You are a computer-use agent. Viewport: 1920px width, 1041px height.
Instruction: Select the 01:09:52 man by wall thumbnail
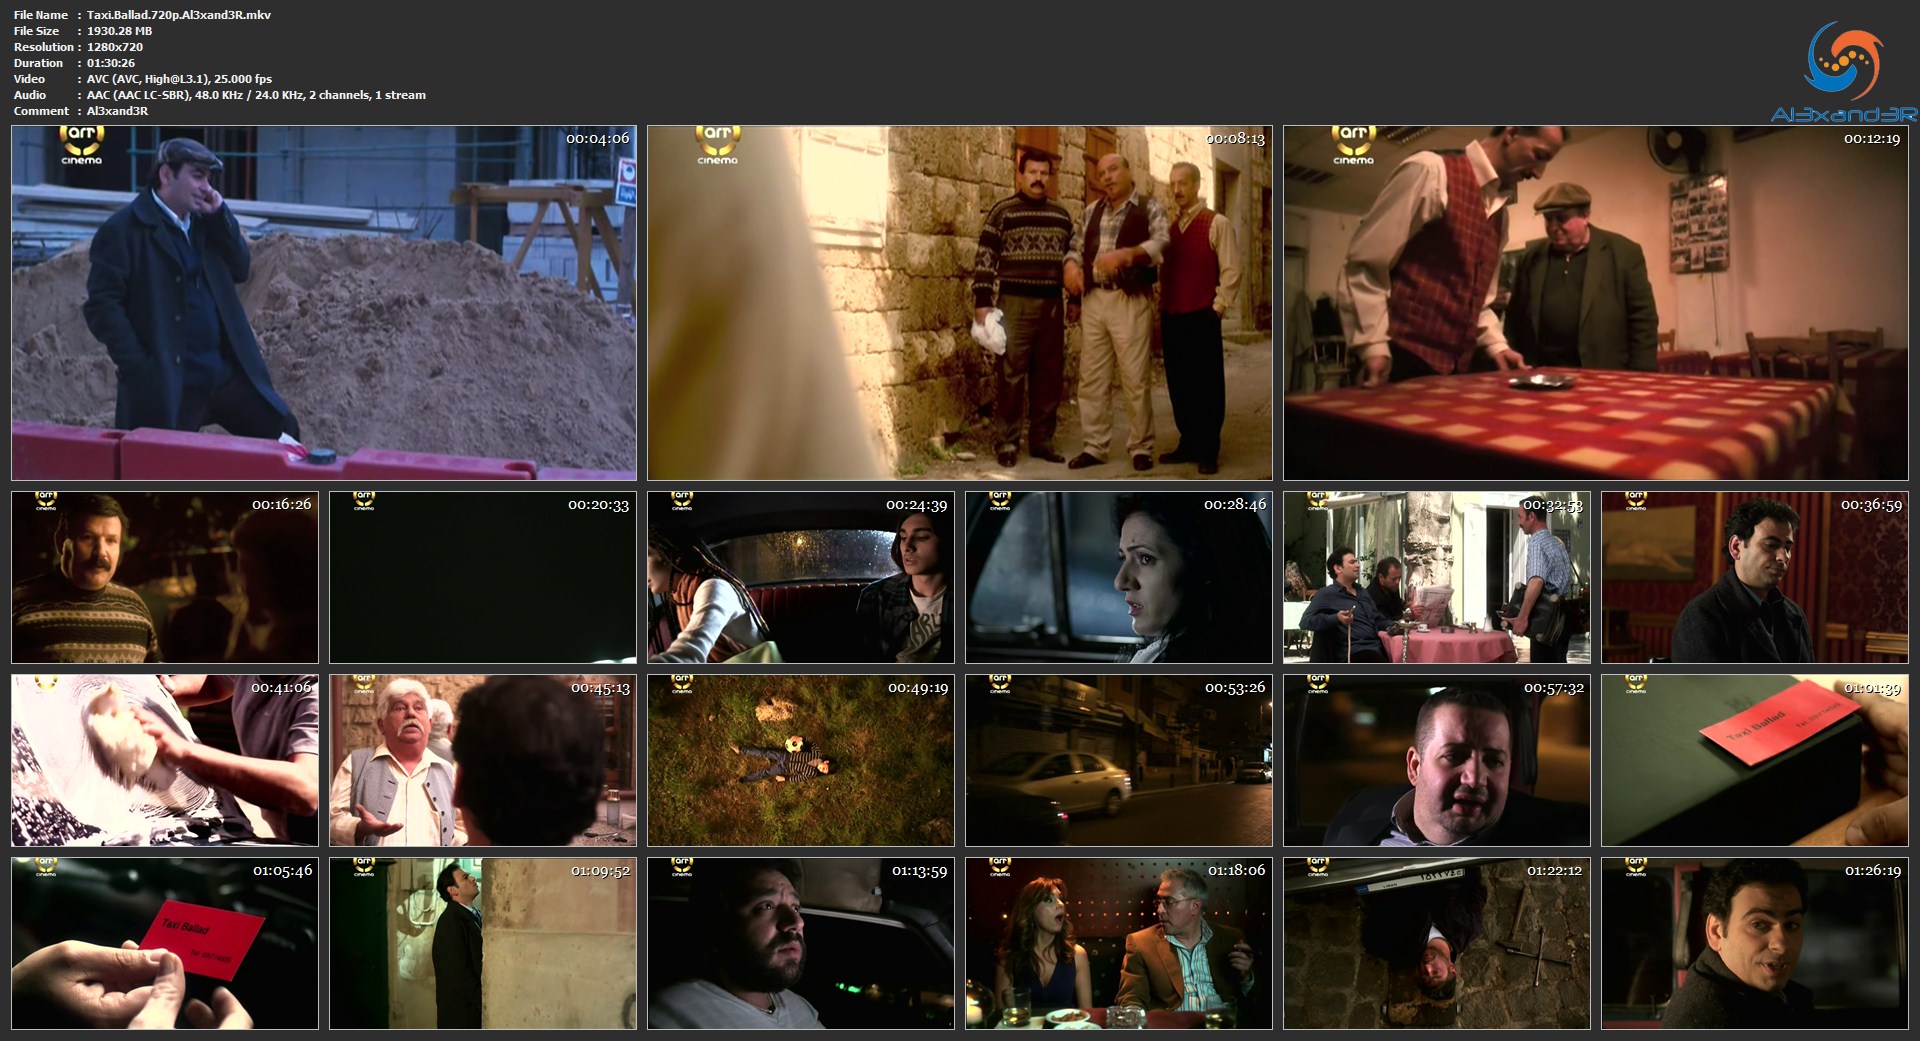coord(483,943)
